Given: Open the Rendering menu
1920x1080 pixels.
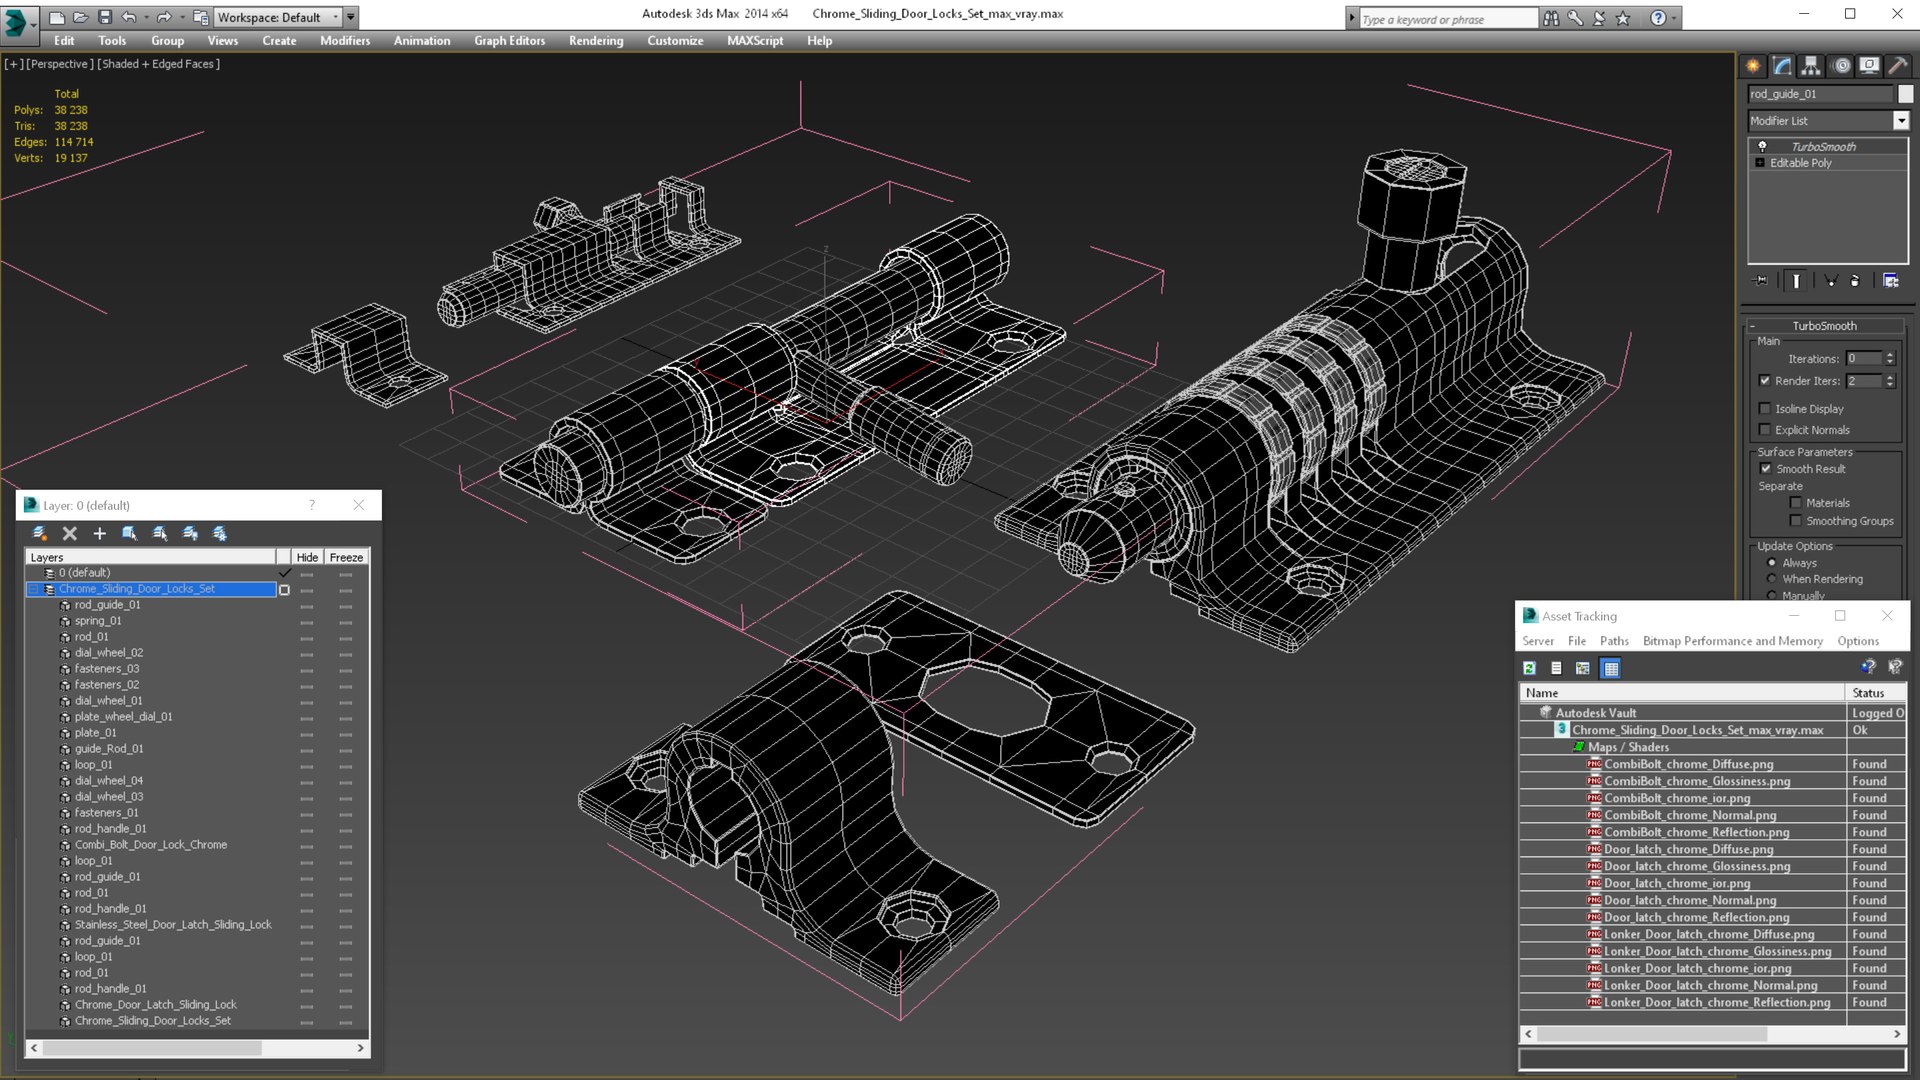Looking at the screenshot, I should pos(595,41).
